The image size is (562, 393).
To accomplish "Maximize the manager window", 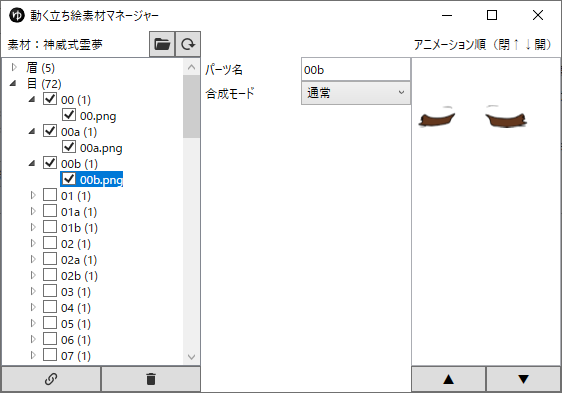I will click(x=492, y=15).
